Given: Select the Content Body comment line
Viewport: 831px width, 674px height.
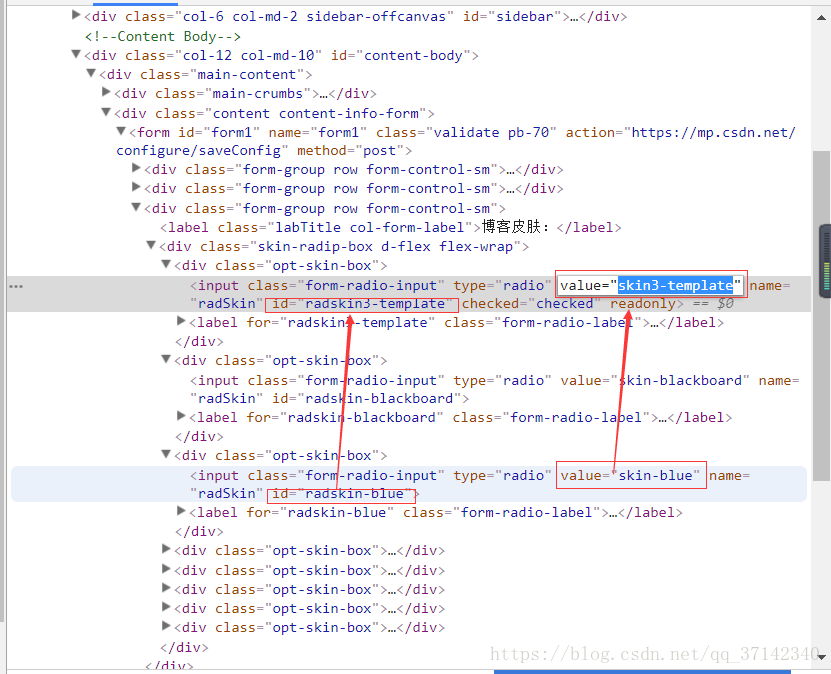Looking at the screenshot, I should [x=163, y=37].
